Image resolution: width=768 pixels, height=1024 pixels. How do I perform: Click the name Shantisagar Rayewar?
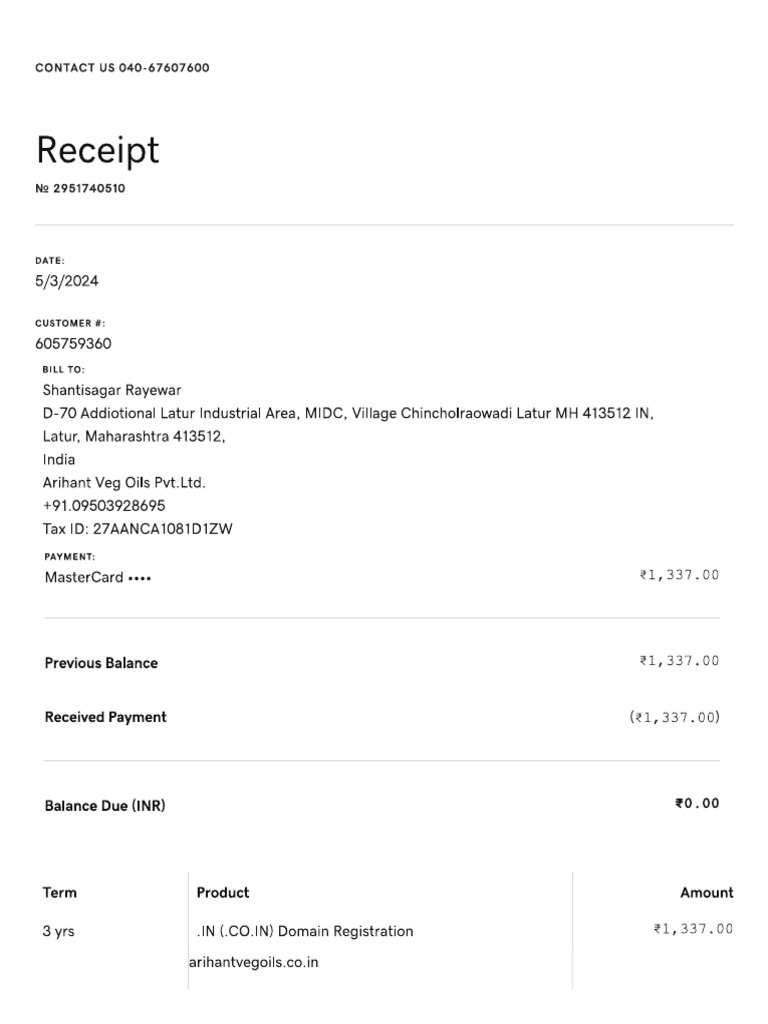[x=112, y=390]
